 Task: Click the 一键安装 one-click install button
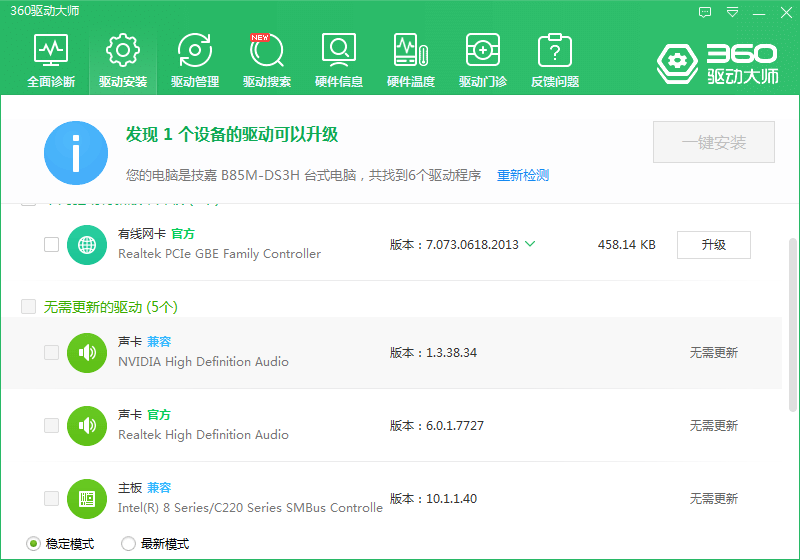tap(714, 142)
